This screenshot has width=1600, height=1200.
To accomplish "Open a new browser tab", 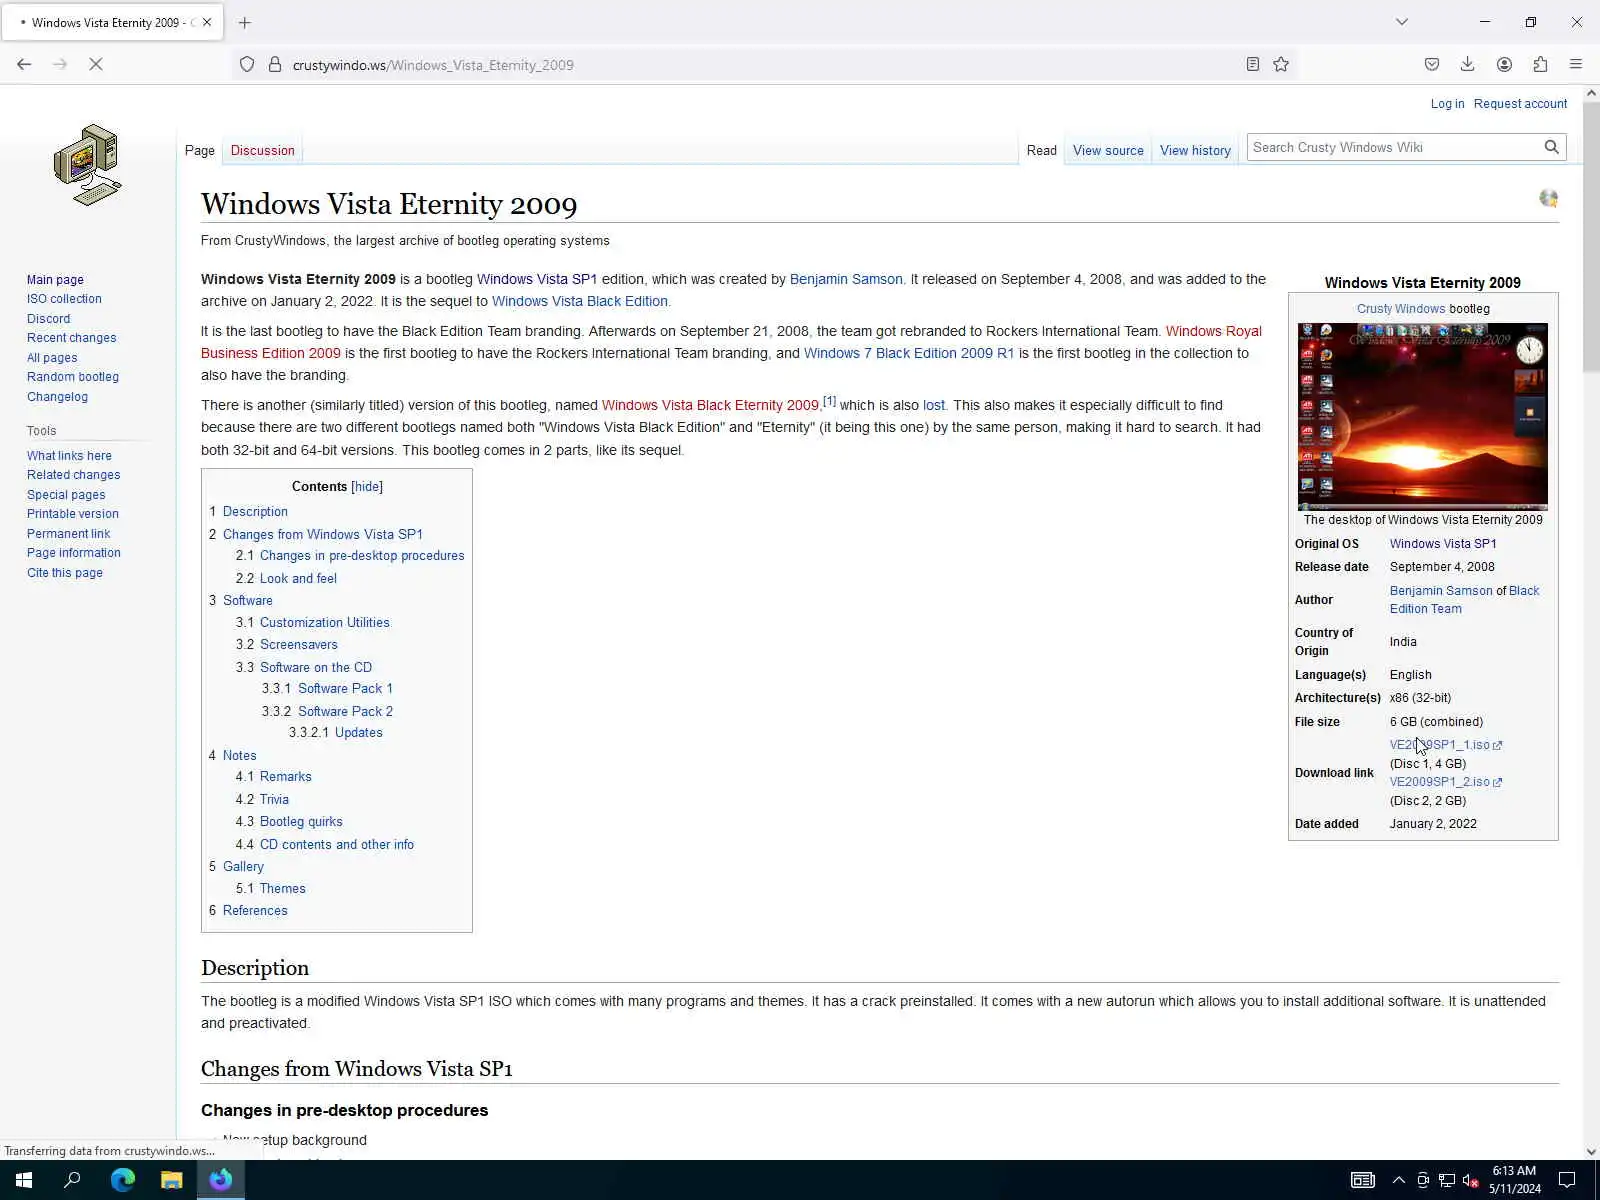I will 245,22.
